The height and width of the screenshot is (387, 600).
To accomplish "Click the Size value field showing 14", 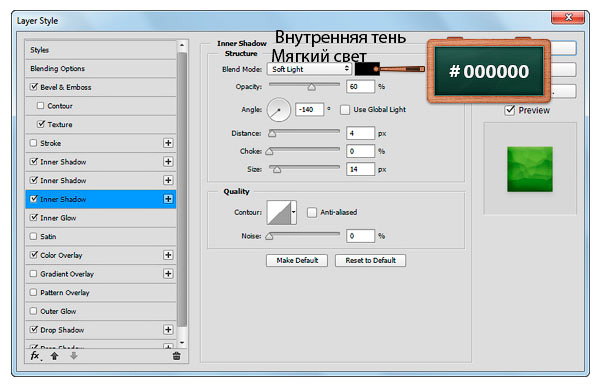I will (x=360, y=169).
